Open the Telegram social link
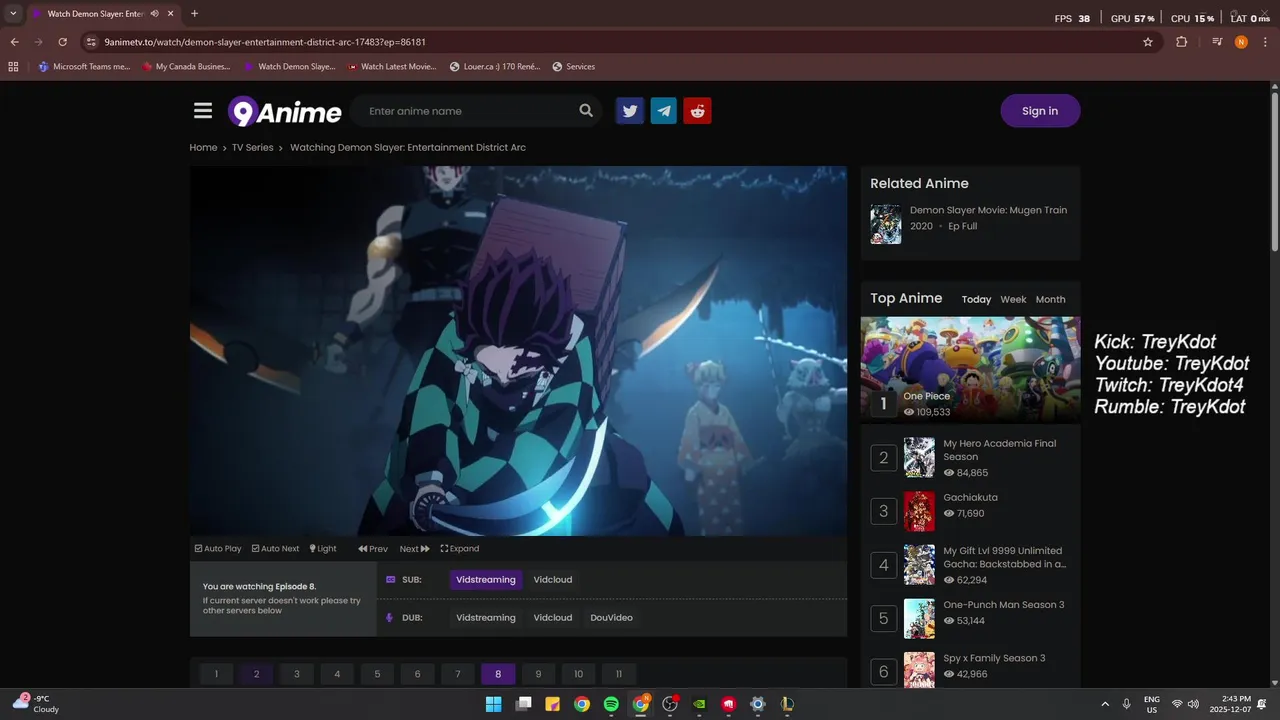 [x=664, y=111]
